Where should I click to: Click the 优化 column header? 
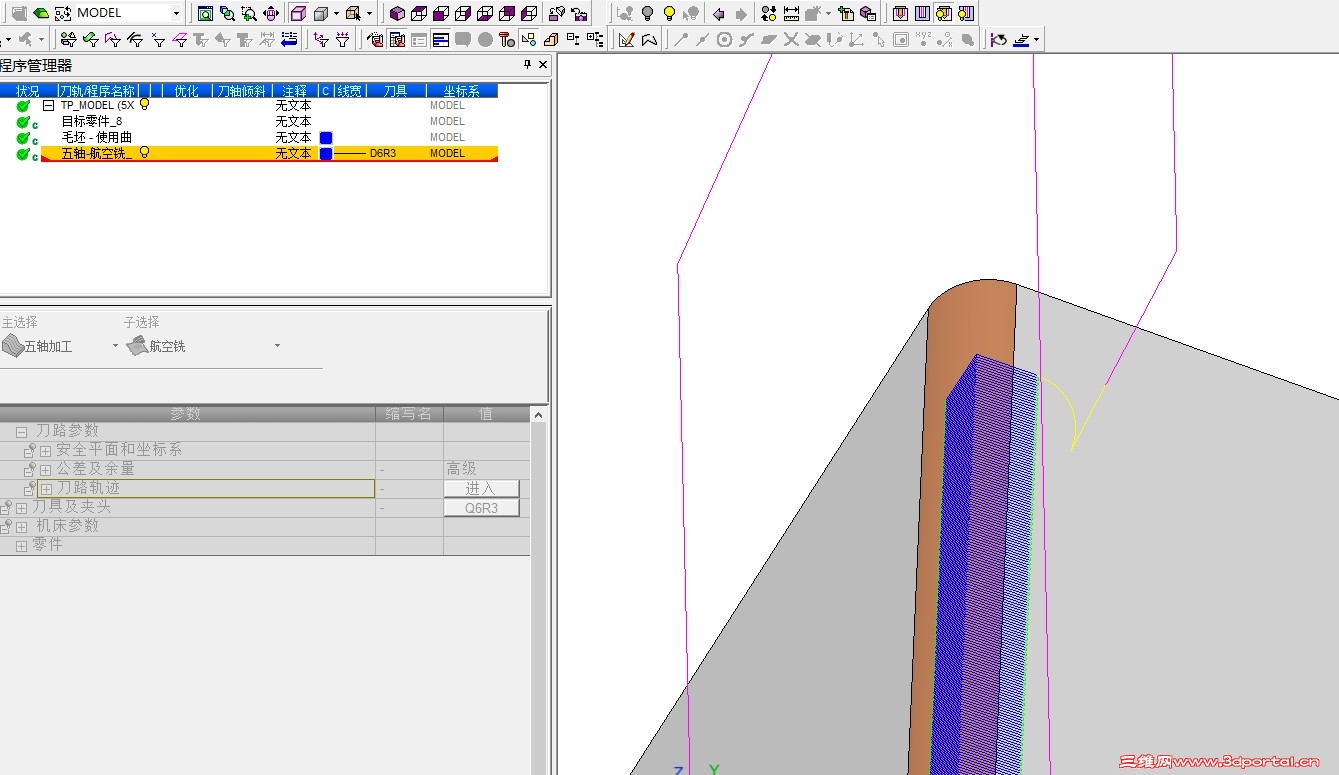coord(186,91)
